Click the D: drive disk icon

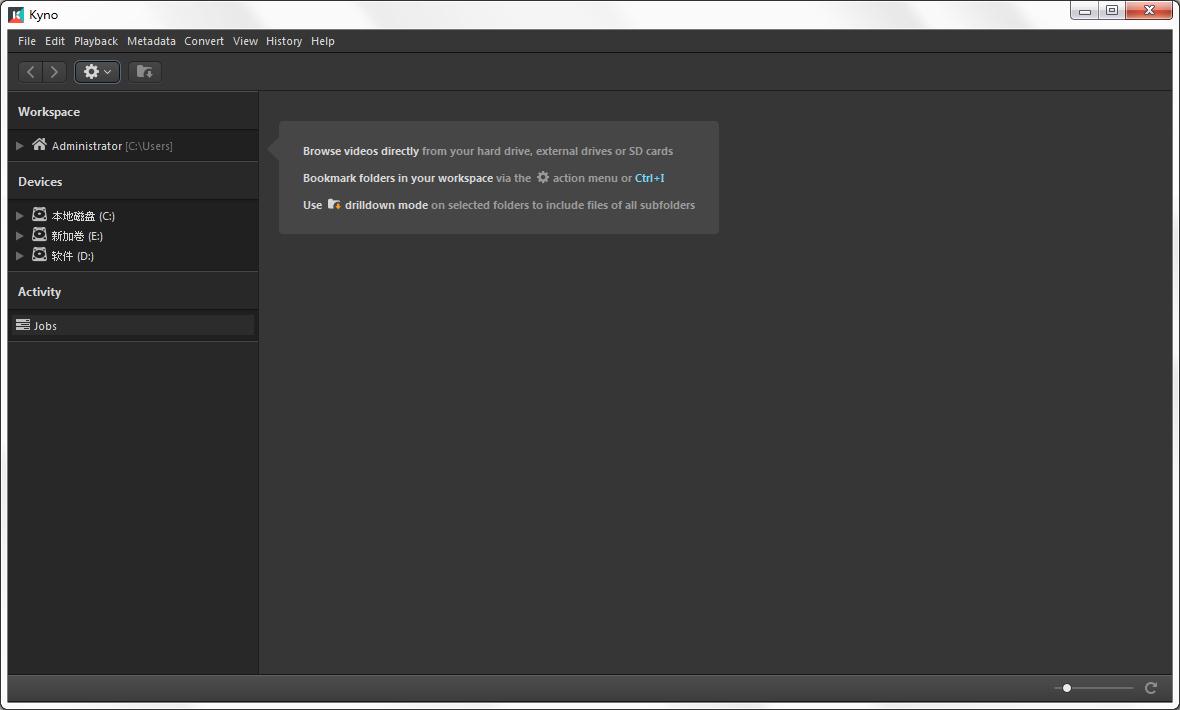(39, 255)
